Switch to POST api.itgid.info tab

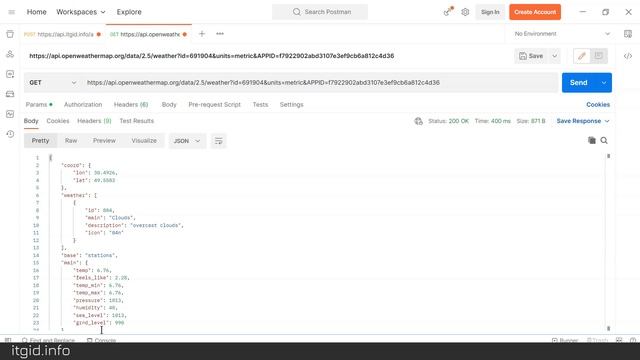pyautogui.click(x=62, y=34)
